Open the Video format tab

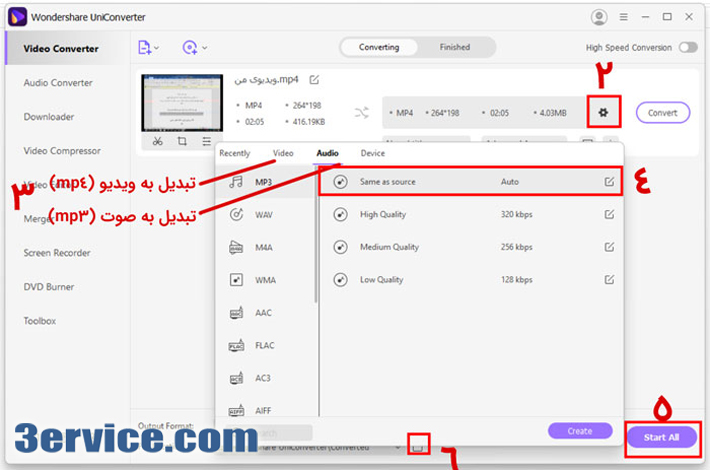tap(283, 153)
